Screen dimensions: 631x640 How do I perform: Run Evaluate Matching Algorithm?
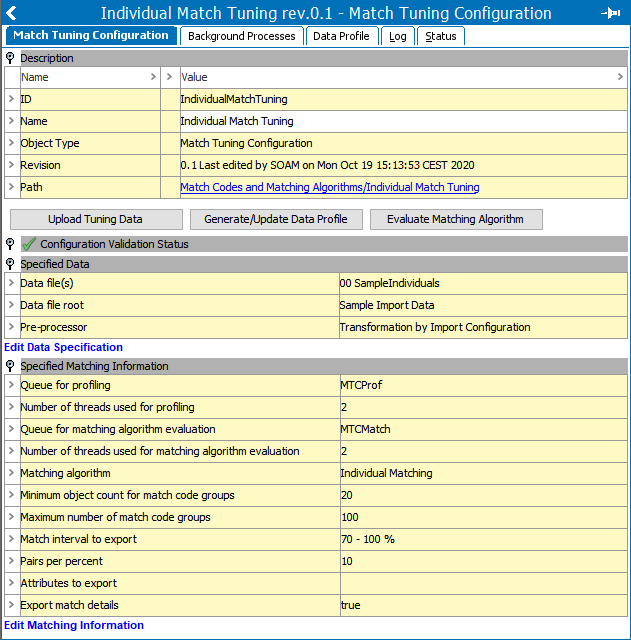455,219
